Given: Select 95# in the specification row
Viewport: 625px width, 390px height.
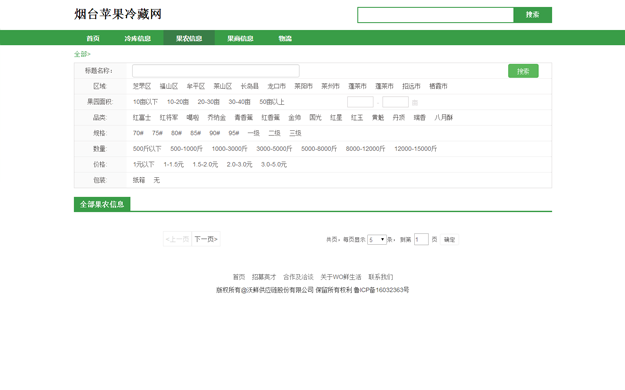Looking at the screenshot, I should [234, 133].
